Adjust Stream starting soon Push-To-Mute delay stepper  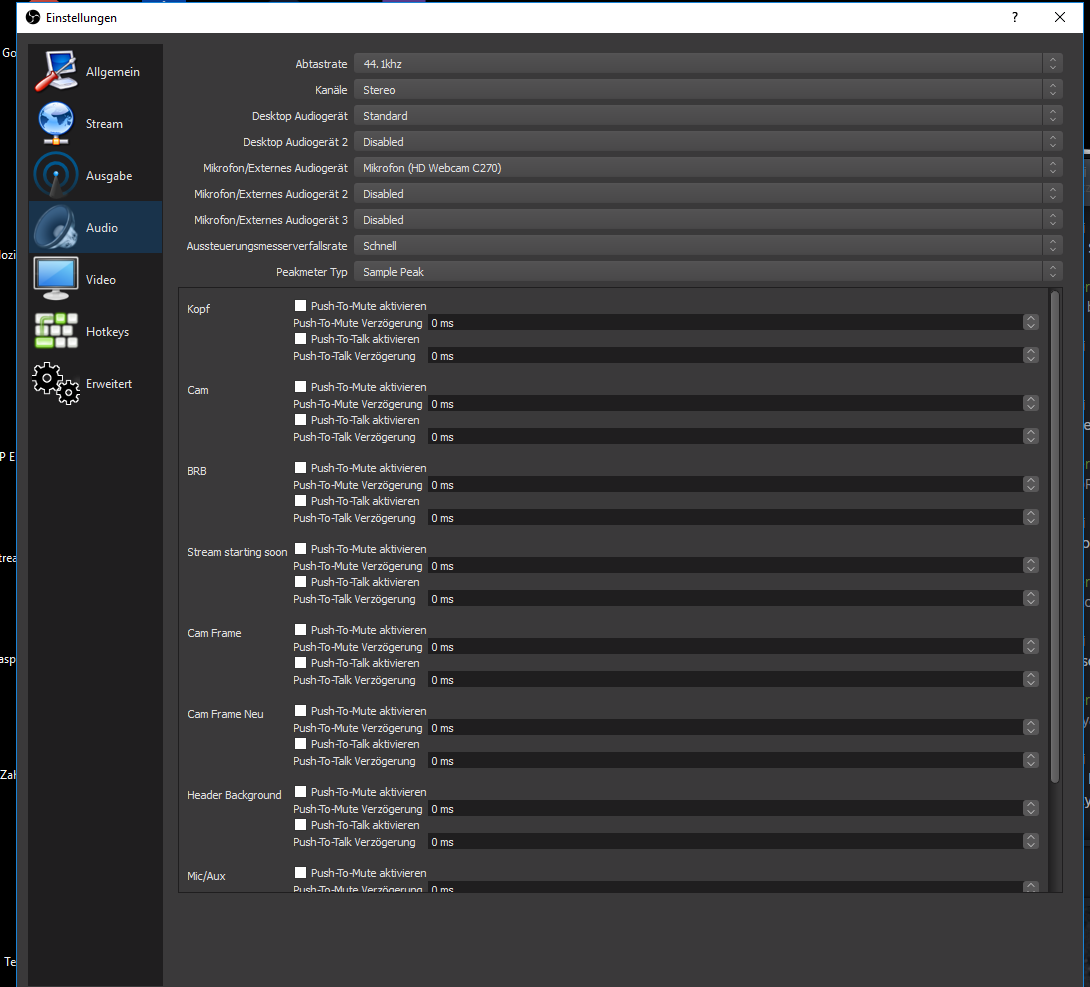coord(1031,565)
